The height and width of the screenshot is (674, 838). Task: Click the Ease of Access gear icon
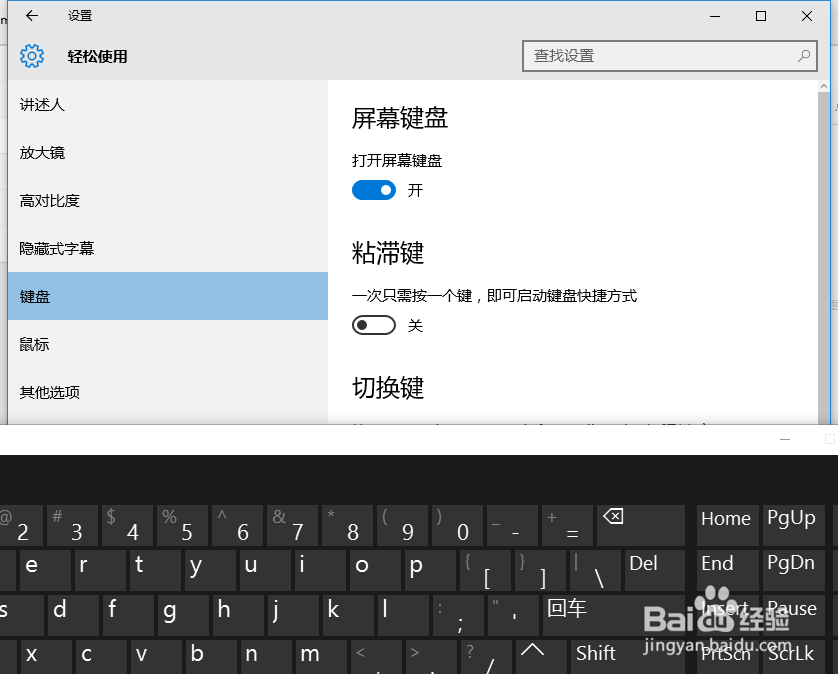pos(32,56)
